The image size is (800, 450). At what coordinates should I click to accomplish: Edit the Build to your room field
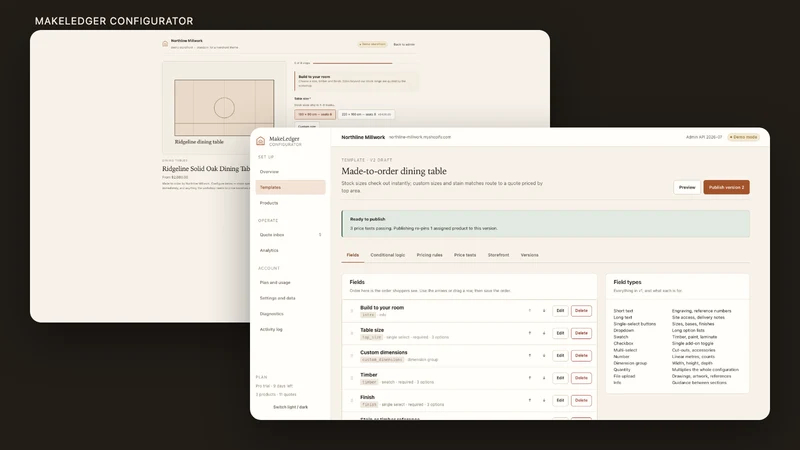[x=560, y=311]
